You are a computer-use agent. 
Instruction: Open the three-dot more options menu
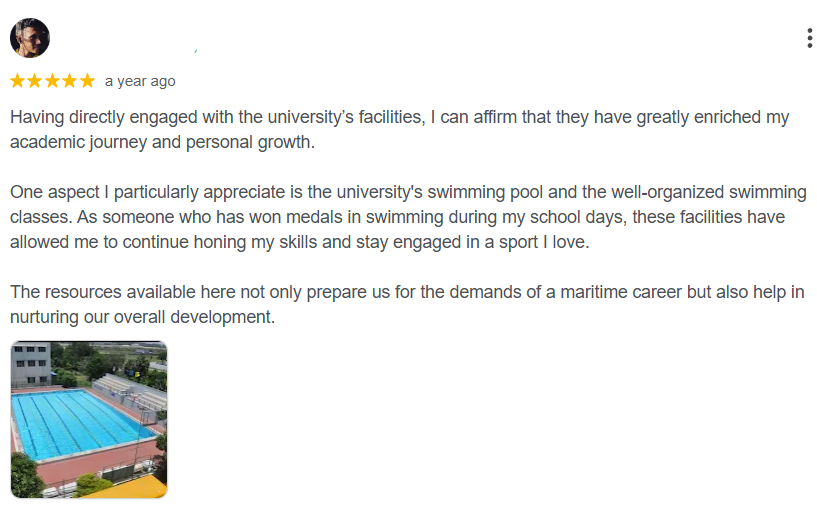[x=808, y=39]
